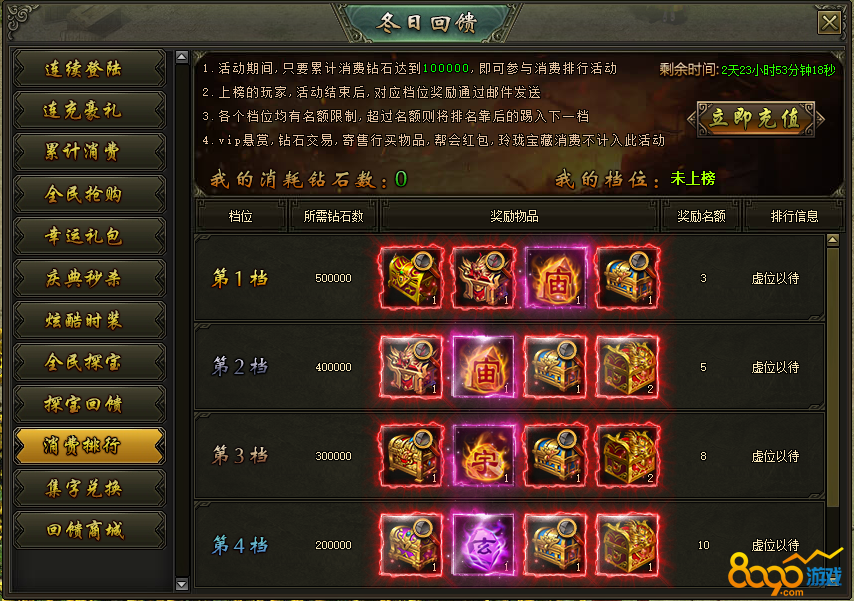Pick the blue-gold chest in tier 1 row
Viewport: 854px width, 601px height.
coord(627,277)
